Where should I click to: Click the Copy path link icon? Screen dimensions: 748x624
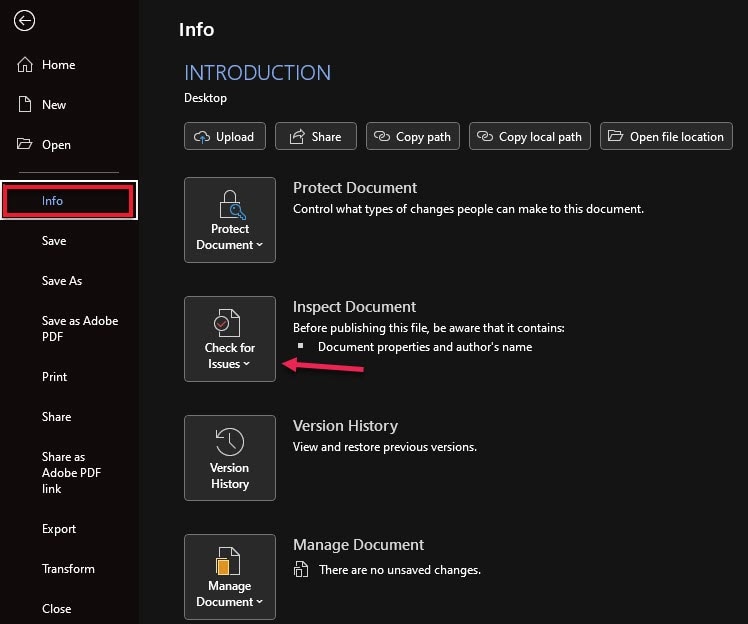pyautogui.click(x=383, y=137)
